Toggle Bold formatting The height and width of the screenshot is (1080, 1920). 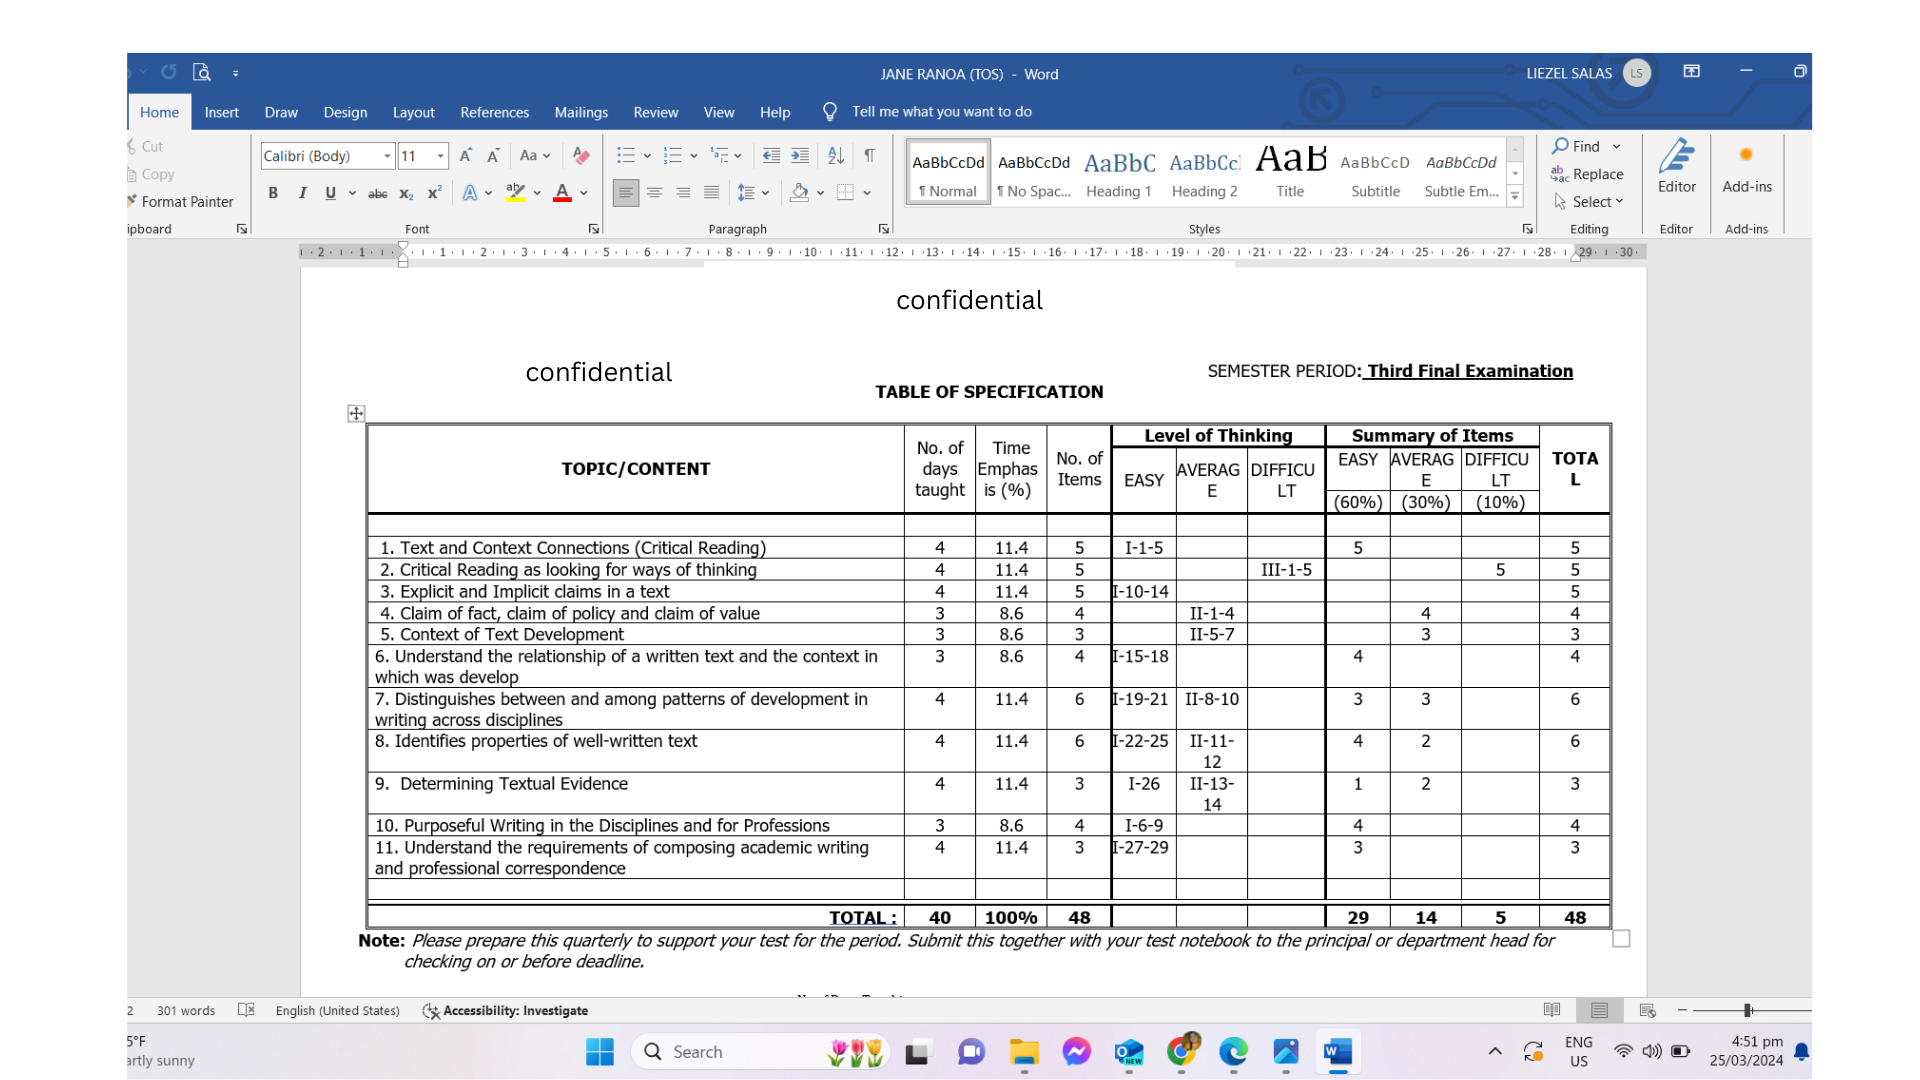[273, 193]
